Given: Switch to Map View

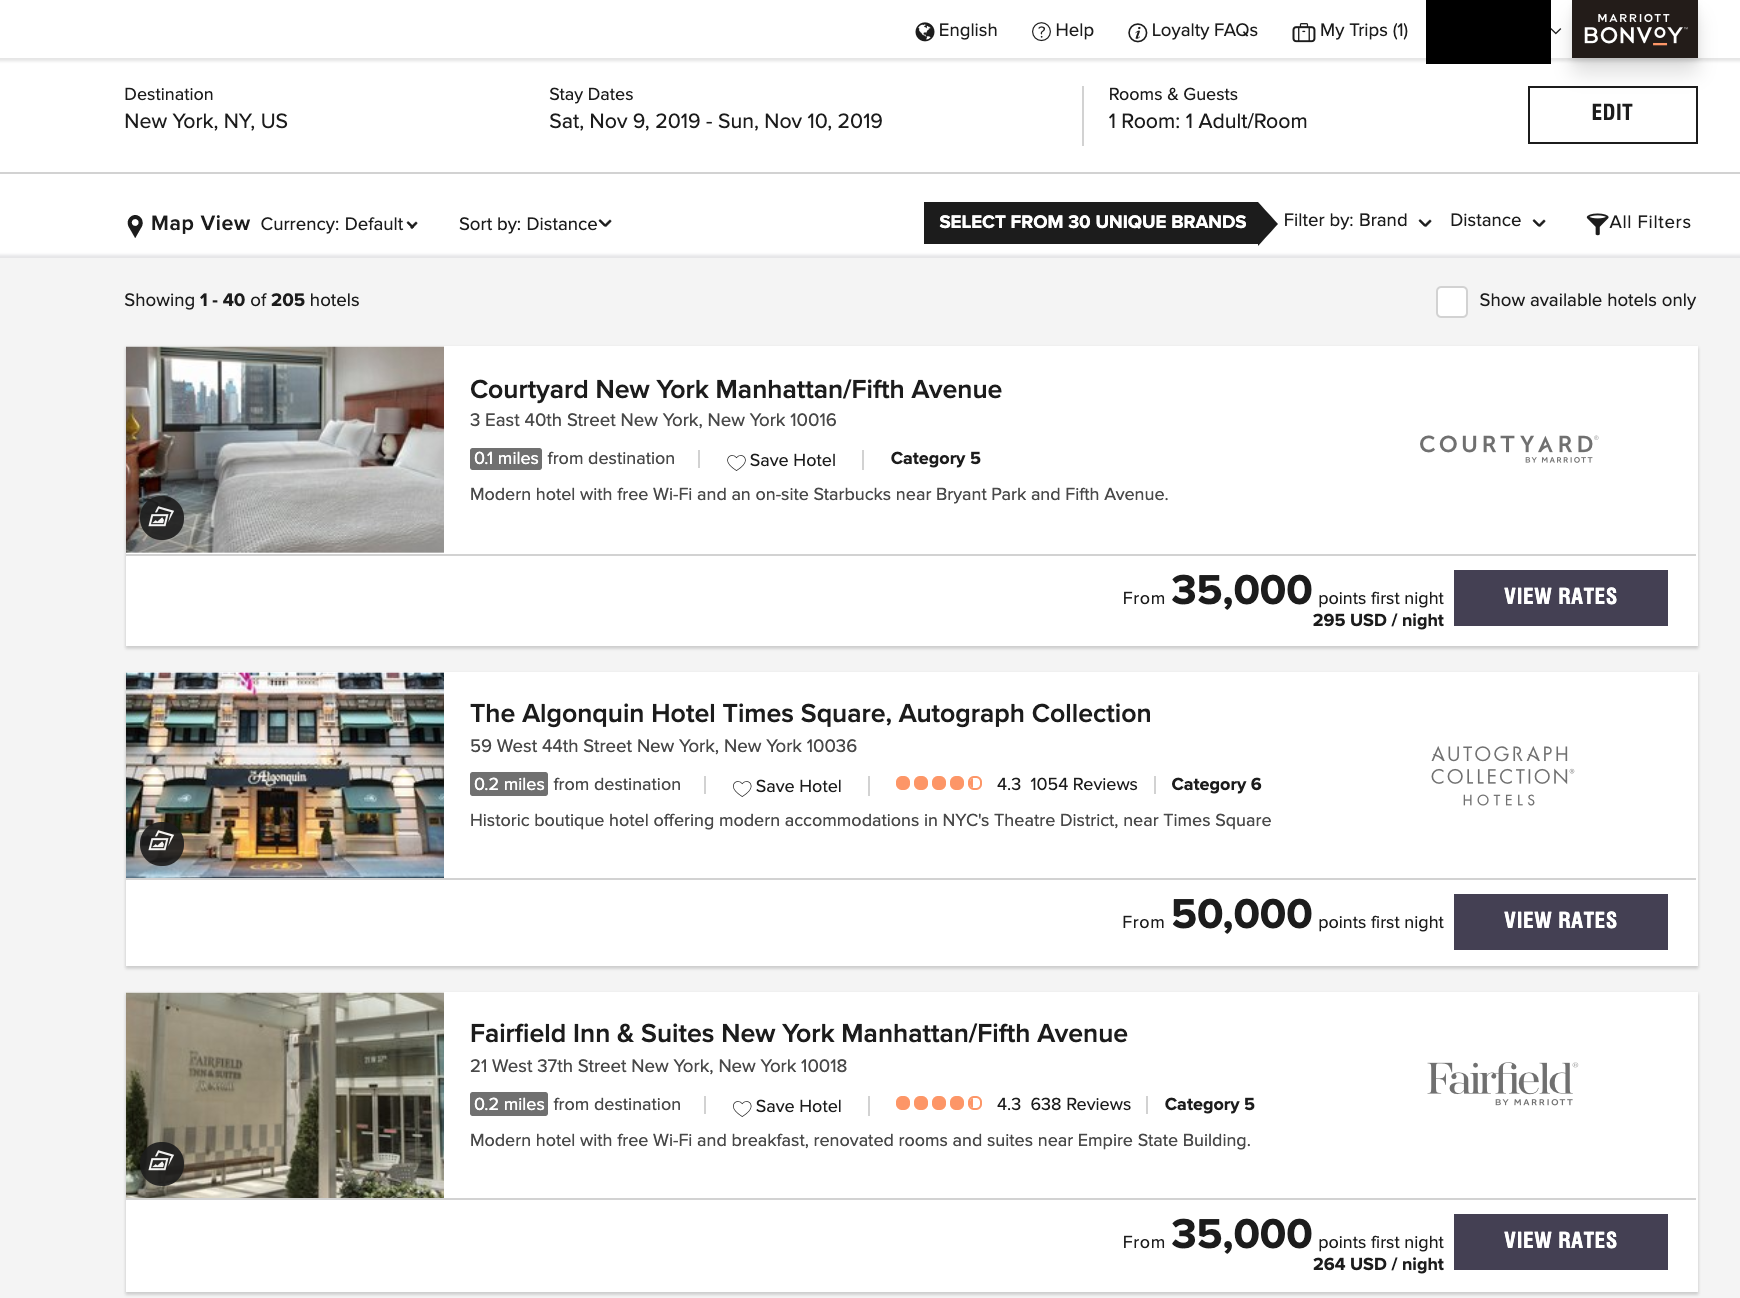Looking at the screenshot, I should click(x=189, y=224).
